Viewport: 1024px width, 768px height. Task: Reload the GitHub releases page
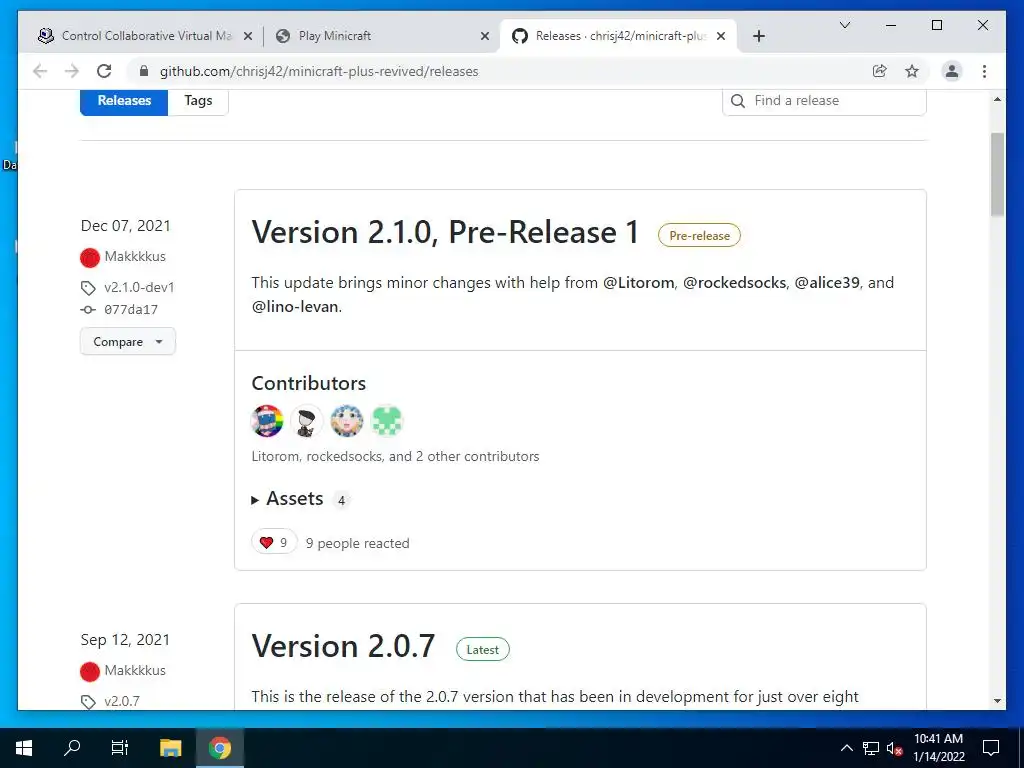[x=104, y=71]
